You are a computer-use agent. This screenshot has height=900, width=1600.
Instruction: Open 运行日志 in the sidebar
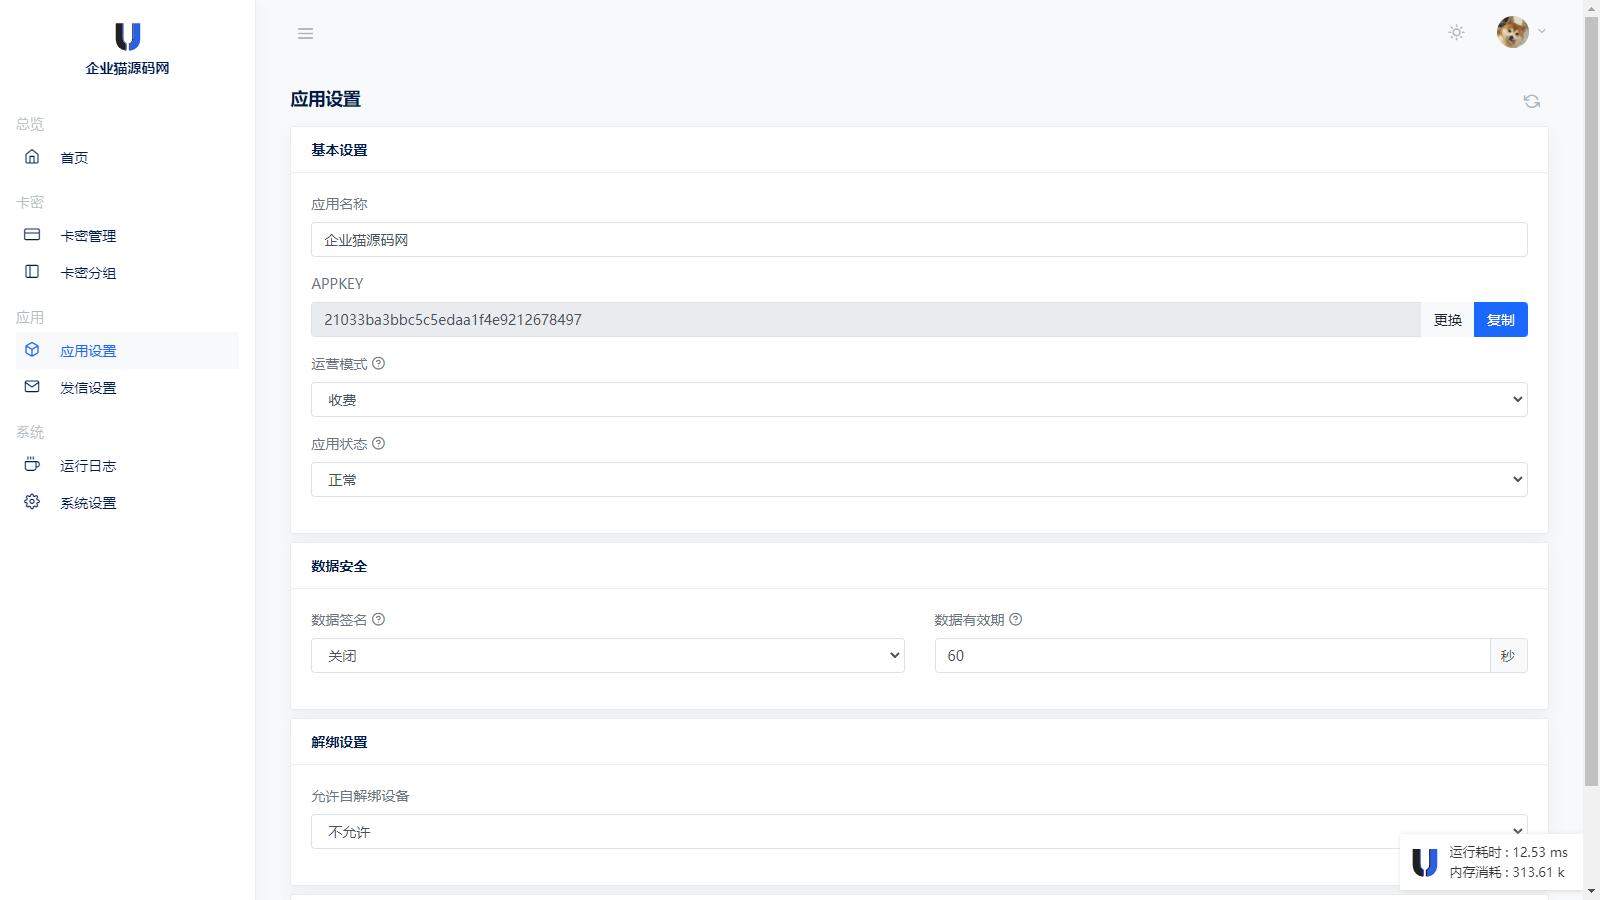tap(88, 466)
